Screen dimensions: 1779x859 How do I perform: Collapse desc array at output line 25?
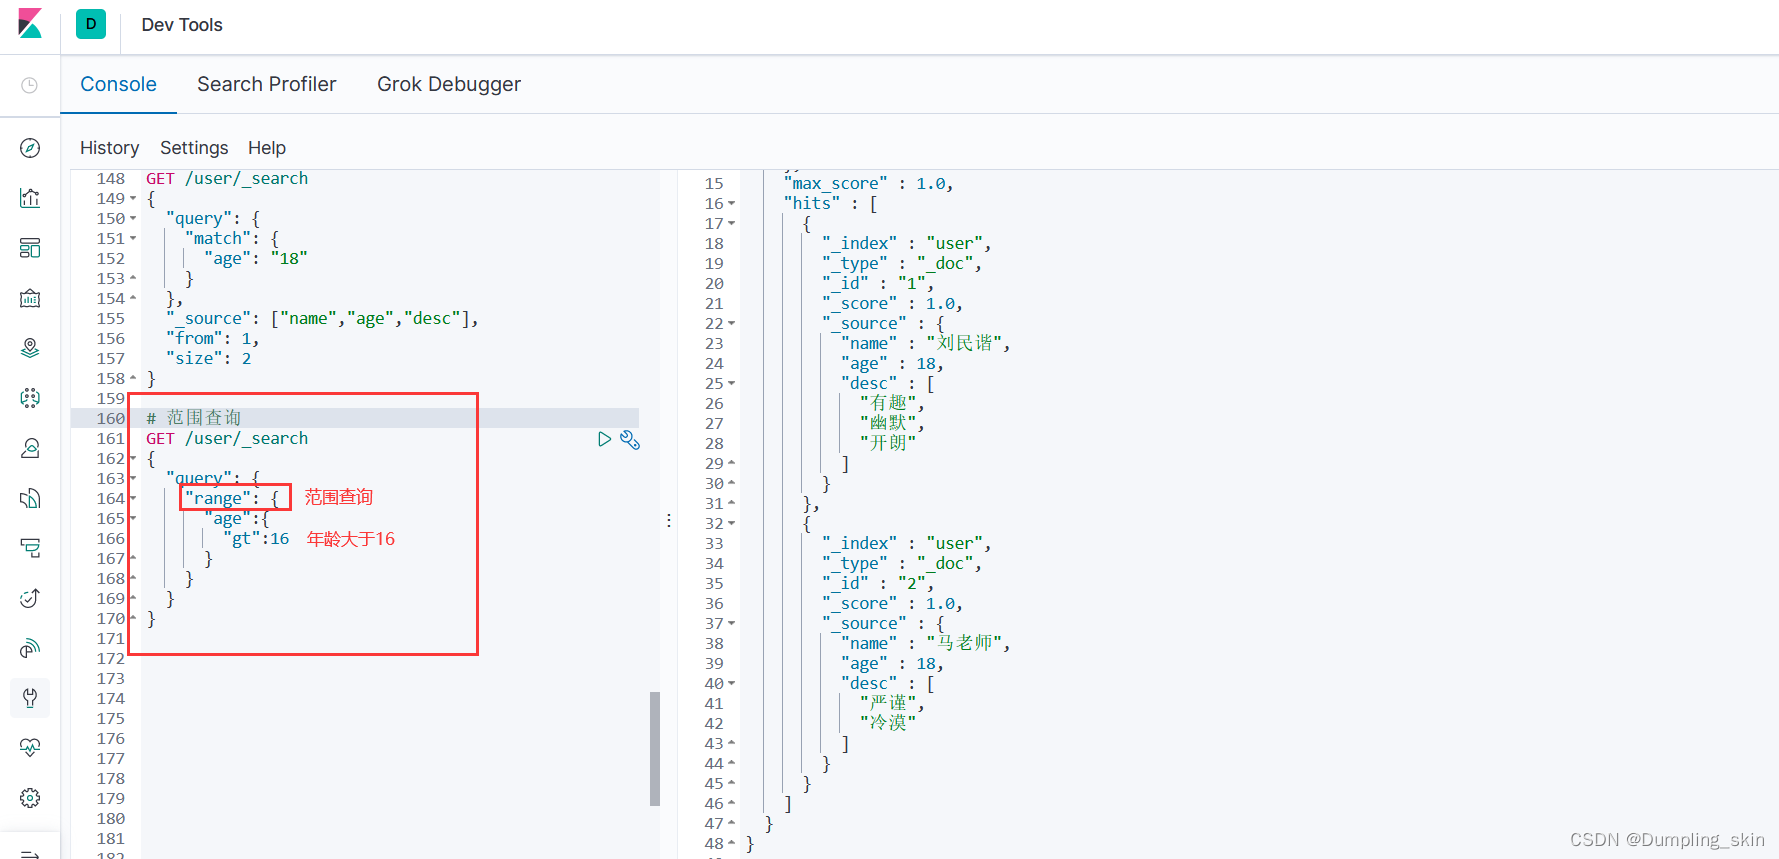point(731,383)
